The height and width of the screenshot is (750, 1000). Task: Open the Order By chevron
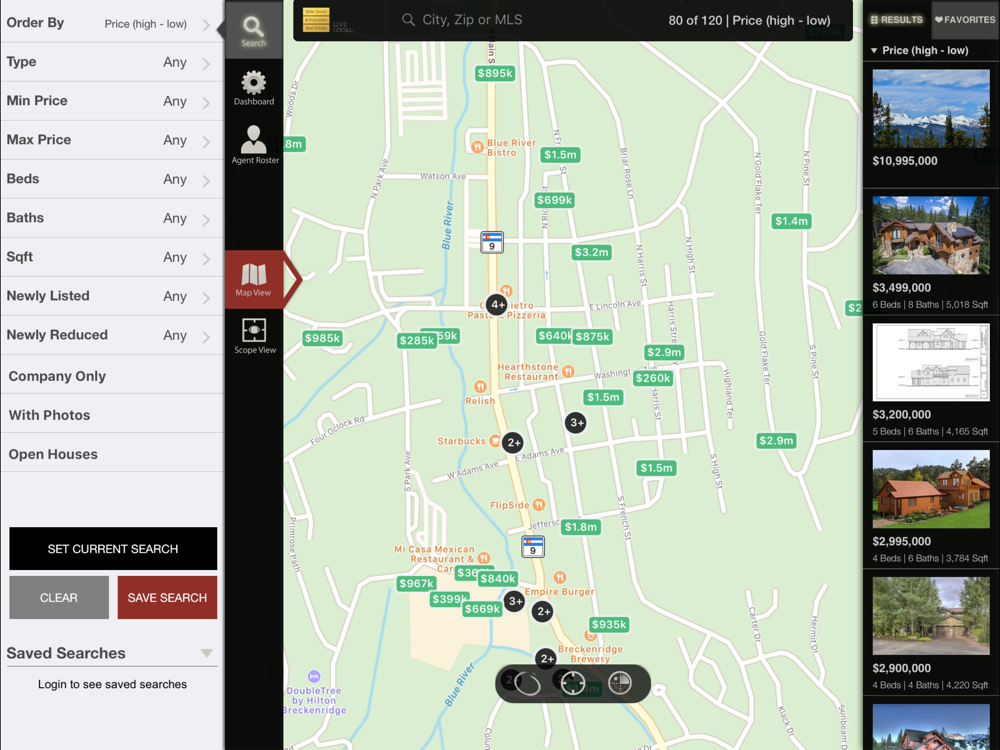click(x=206, y=25)
